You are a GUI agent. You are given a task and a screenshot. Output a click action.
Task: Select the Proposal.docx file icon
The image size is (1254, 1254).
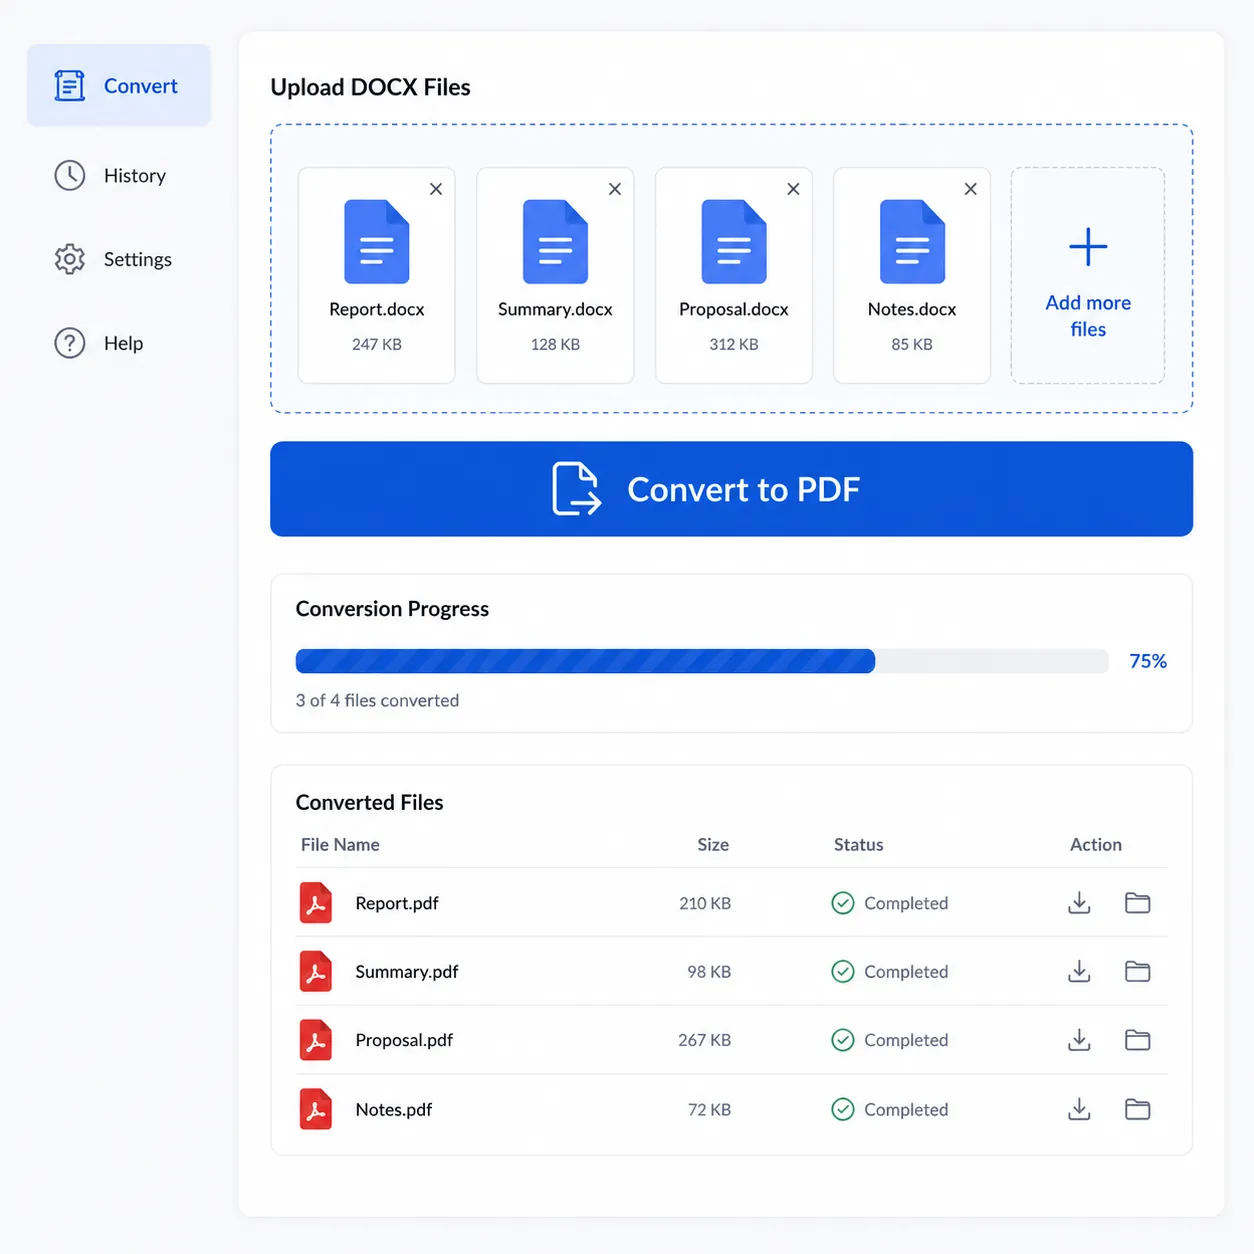[x=734, y=242]
